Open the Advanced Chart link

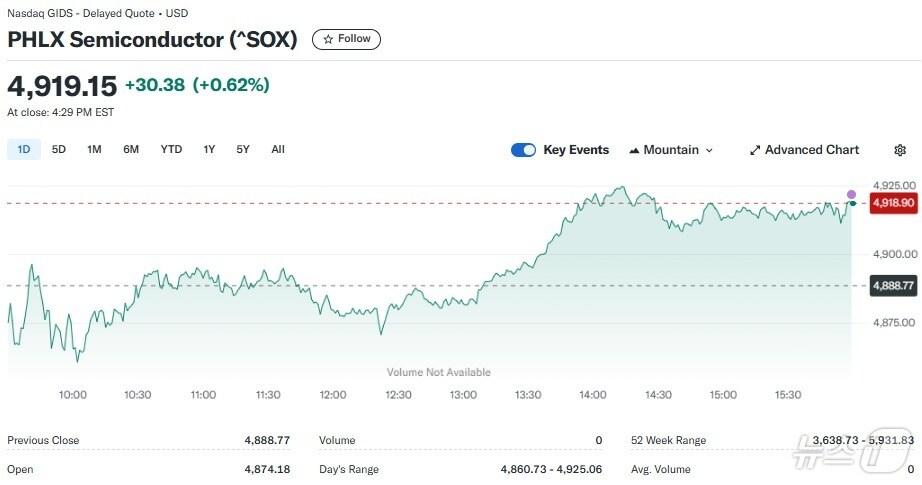(x=811, y=150)
